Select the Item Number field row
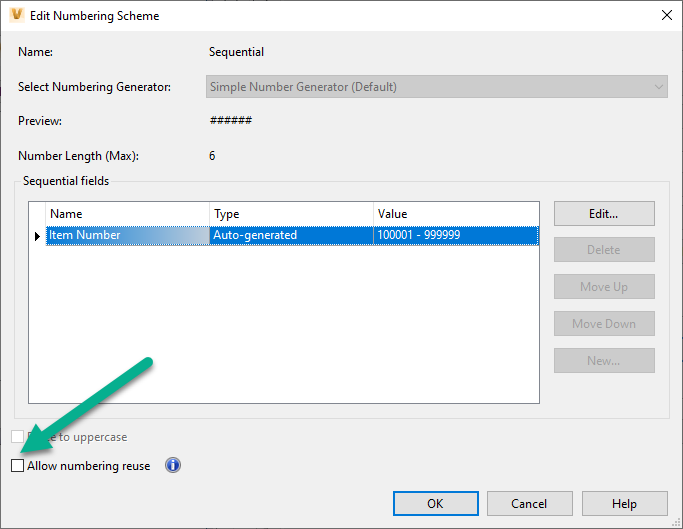The width and height of the screenshot is (683, 529). 127,235
